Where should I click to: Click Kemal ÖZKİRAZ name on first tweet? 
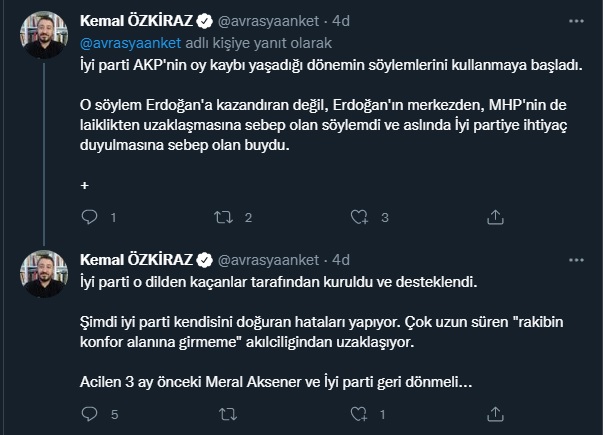point(136,18)
